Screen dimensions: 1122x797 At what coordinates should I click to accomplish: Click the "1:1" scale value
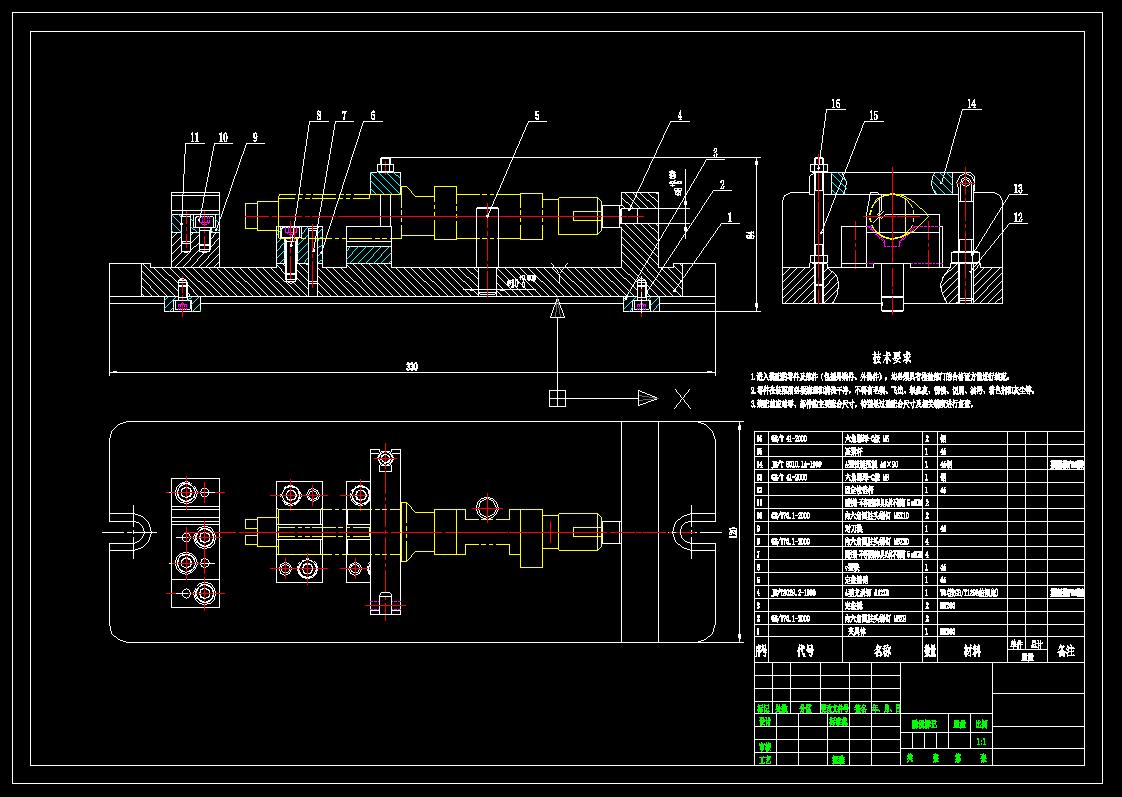coord(981,742)
